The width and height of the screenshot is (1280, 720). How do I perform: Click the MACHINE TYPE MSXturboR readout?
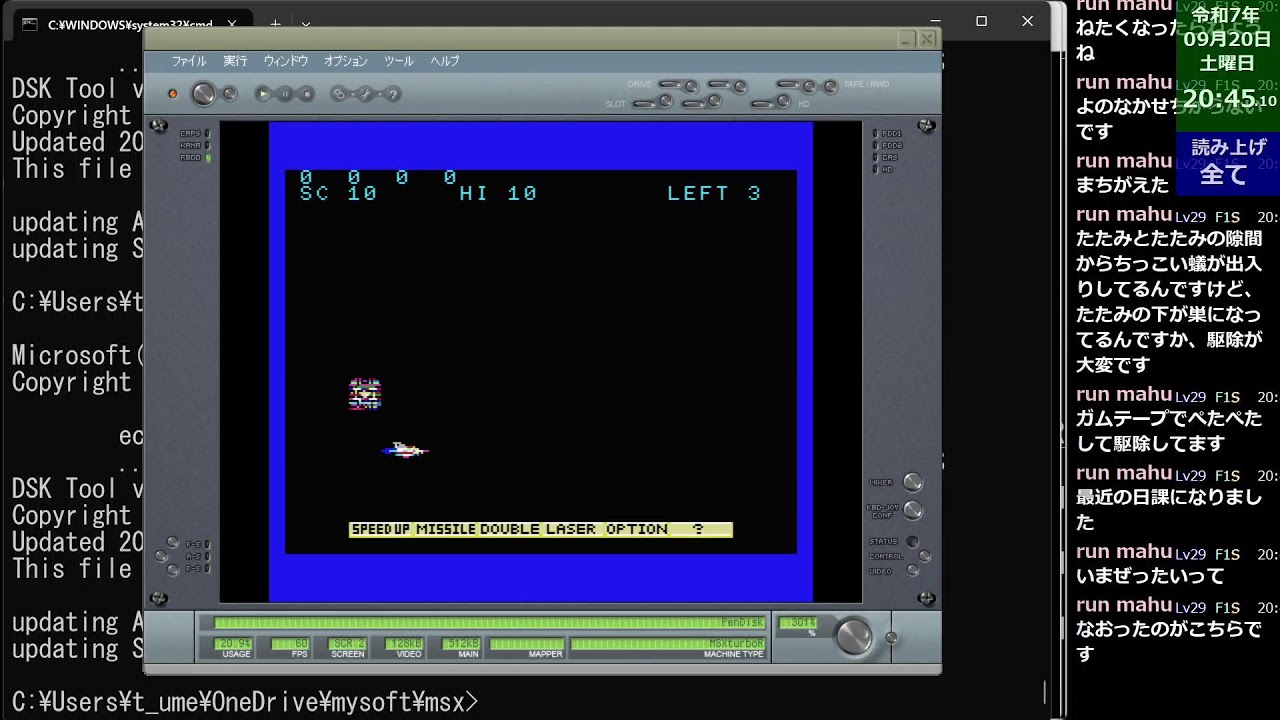click(x=668, y=644)
